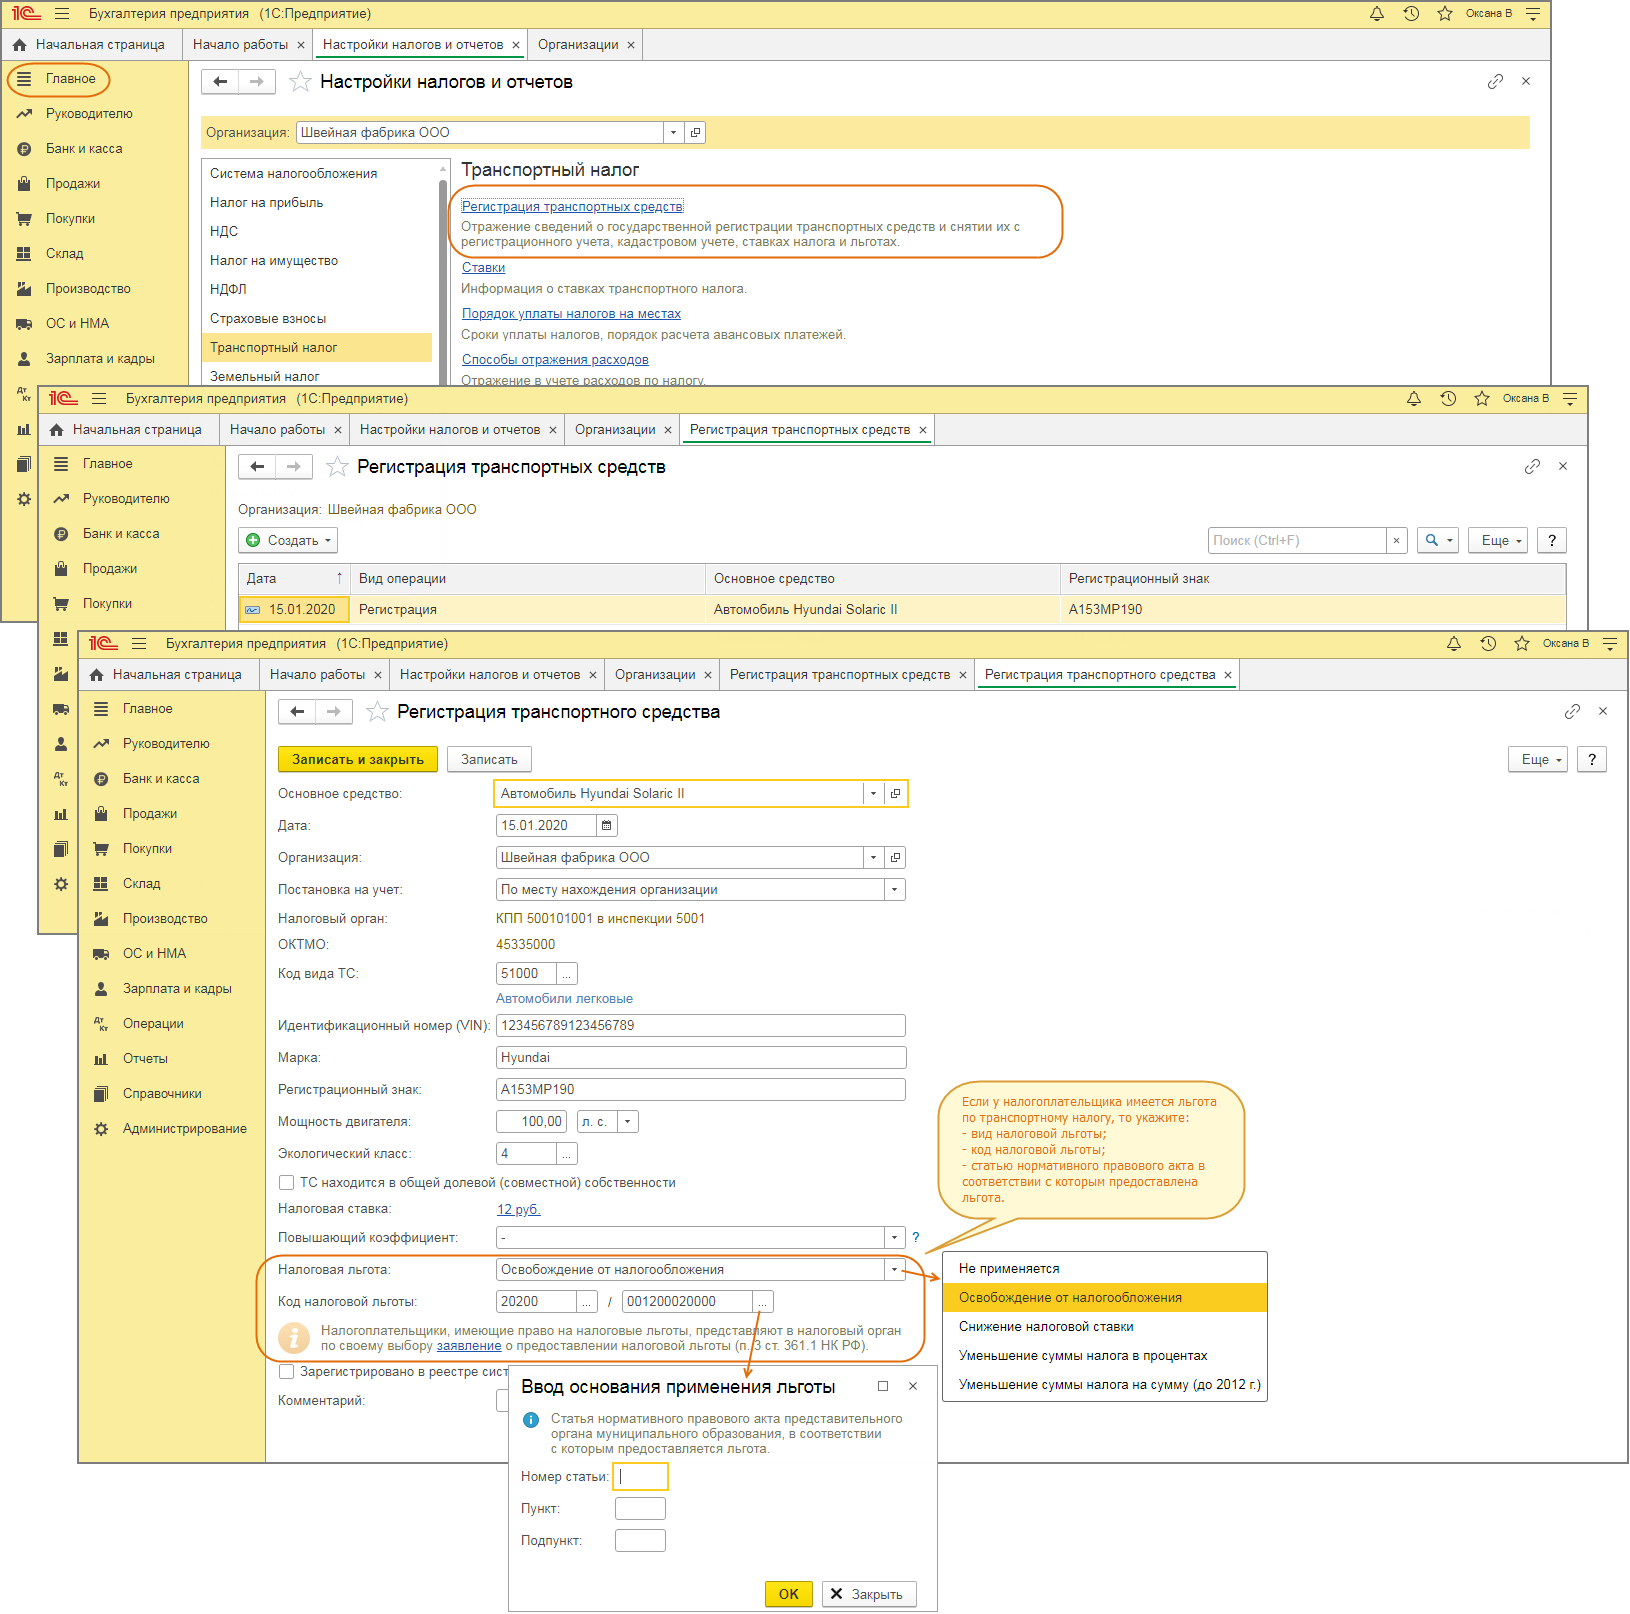Open Банк и касса in front window sidebar
1630x1614 pixels.
point(161,779)
